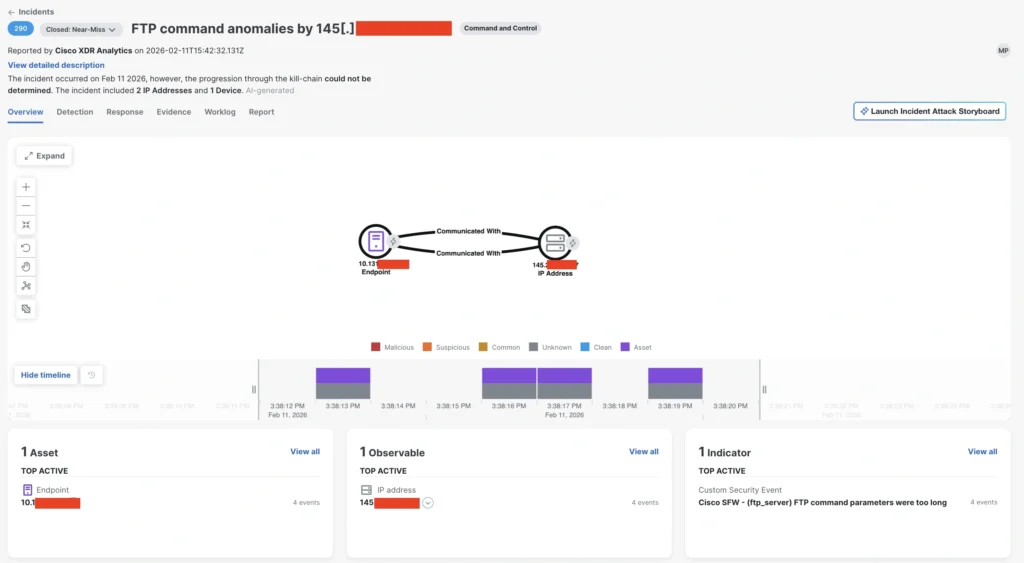The width and height of the screenshot is (1024, 563).
Task: Reset graph with the counterclockwise arrow icon
Action: point(27,247)
